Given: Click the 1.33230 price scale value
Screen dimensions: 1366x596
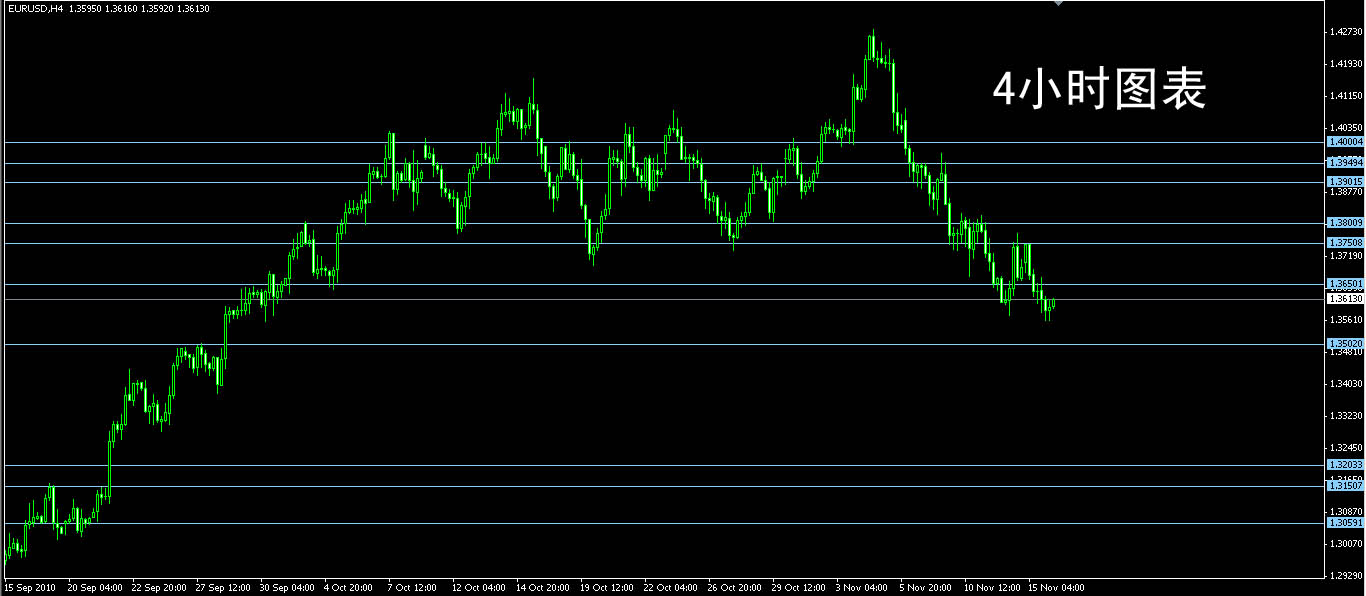Looking at the screenshot, I should click(x=1346, y=415).
